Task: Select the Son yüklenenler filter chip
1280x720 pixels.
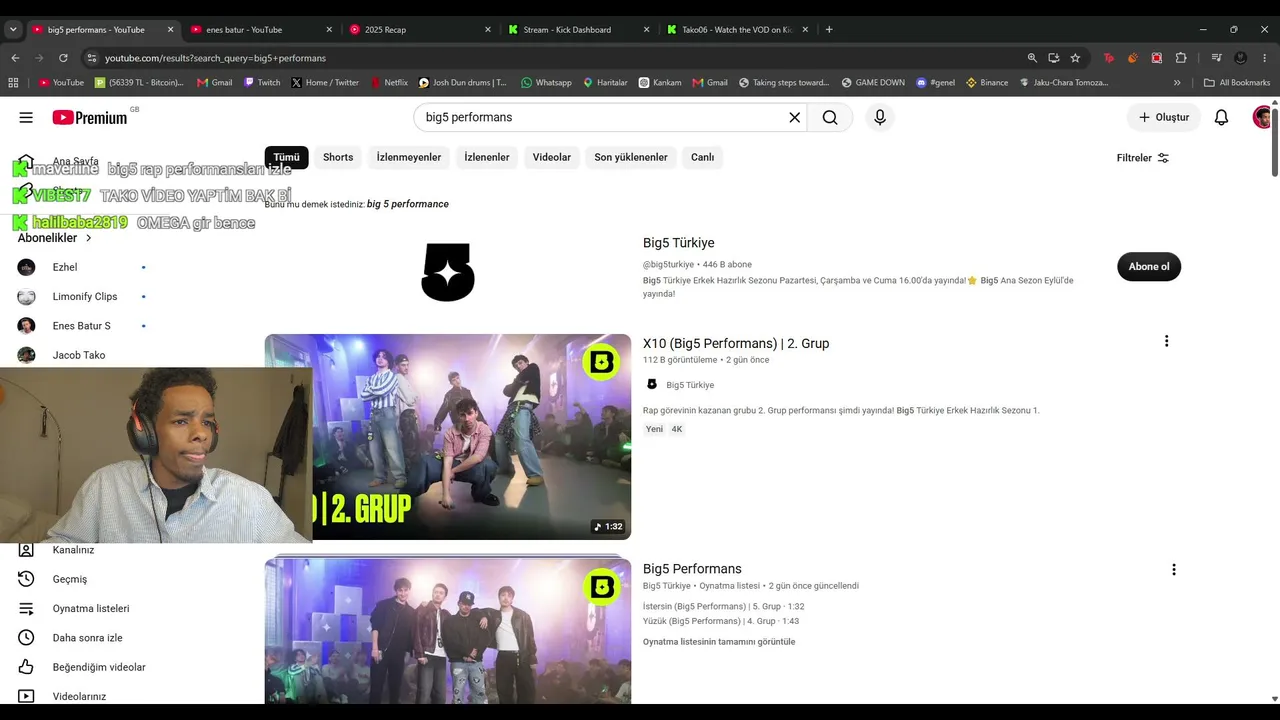Action: coord(631,157)
